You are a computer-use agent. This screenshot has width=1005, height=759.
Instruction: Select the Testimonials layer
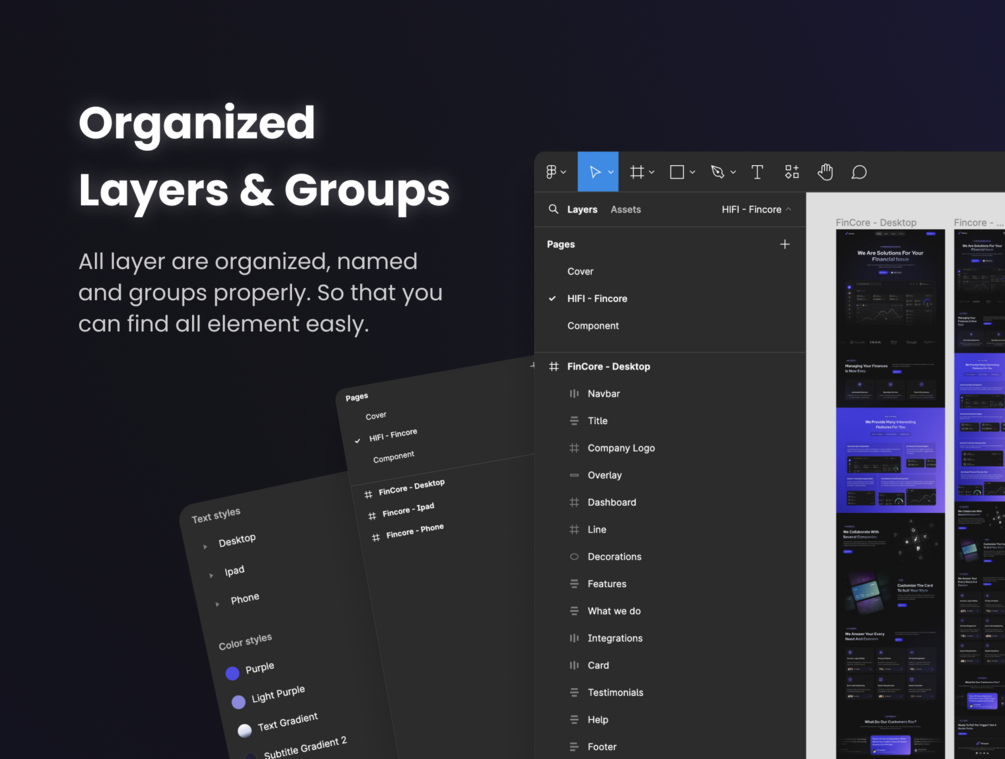[x=615, y=692]
